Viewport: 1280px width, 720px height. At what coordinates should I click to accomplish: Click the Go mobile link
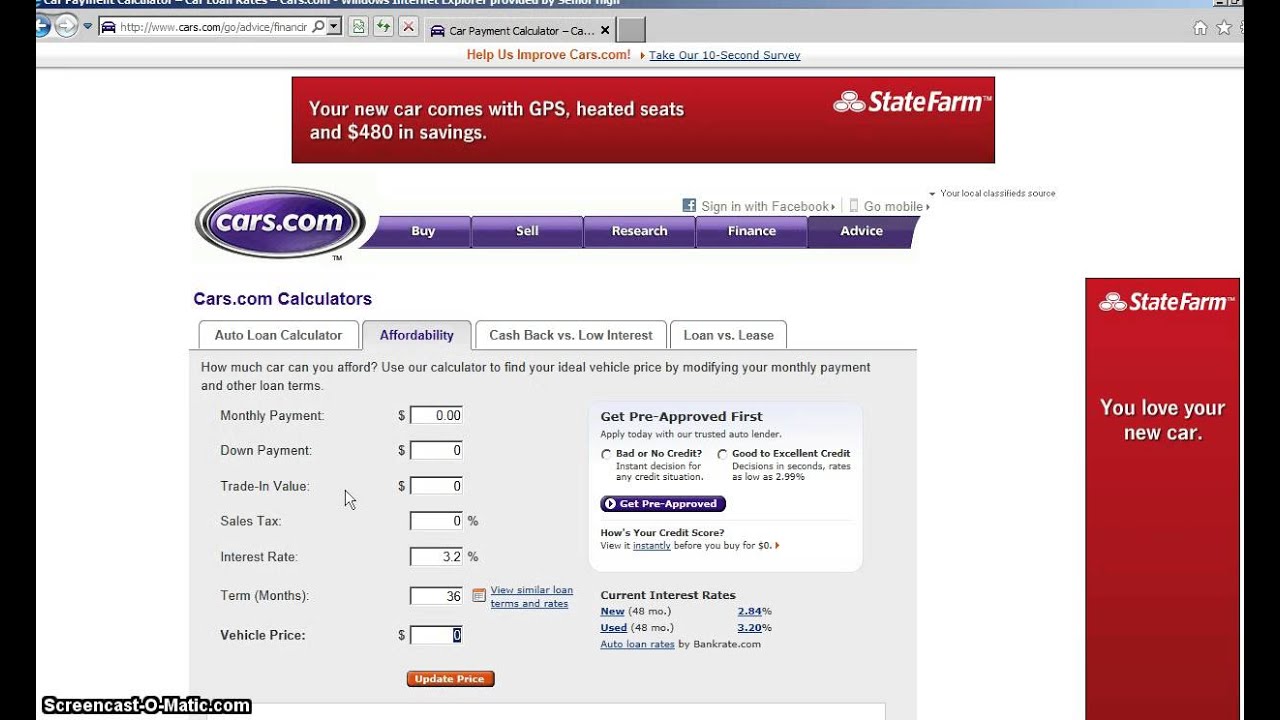click(893, 206)
